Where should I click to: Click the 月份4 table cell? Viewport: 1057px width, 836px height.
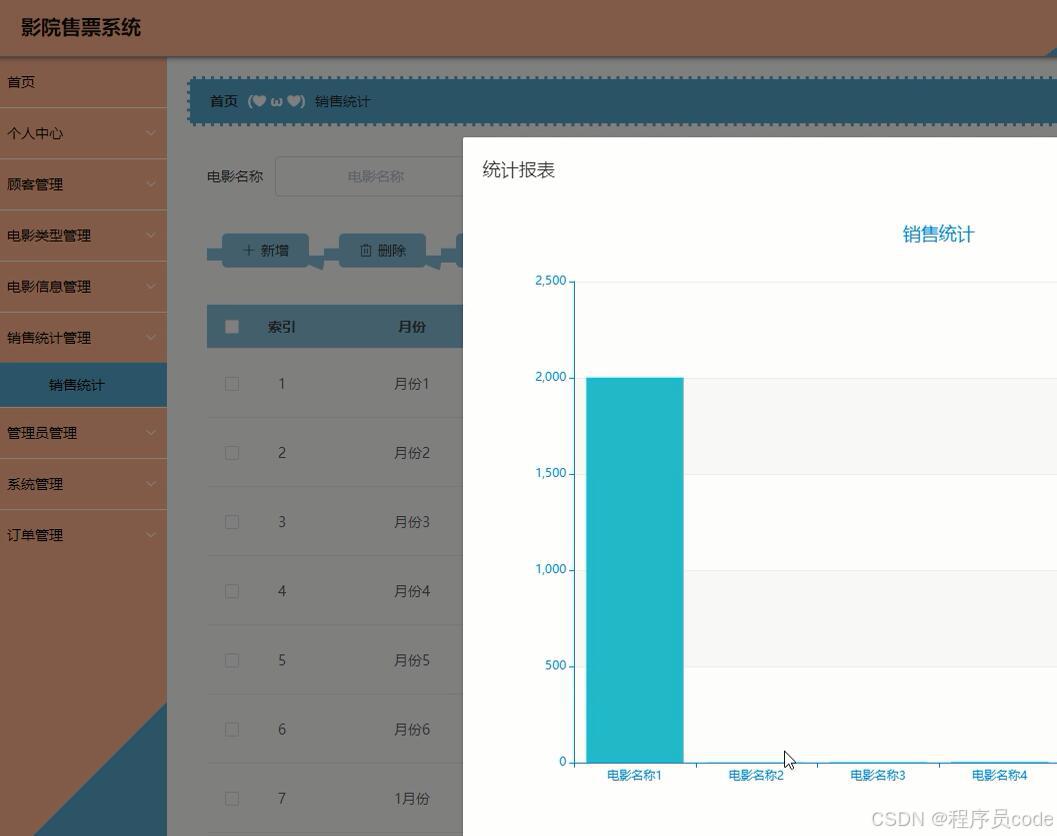[411, 591]
